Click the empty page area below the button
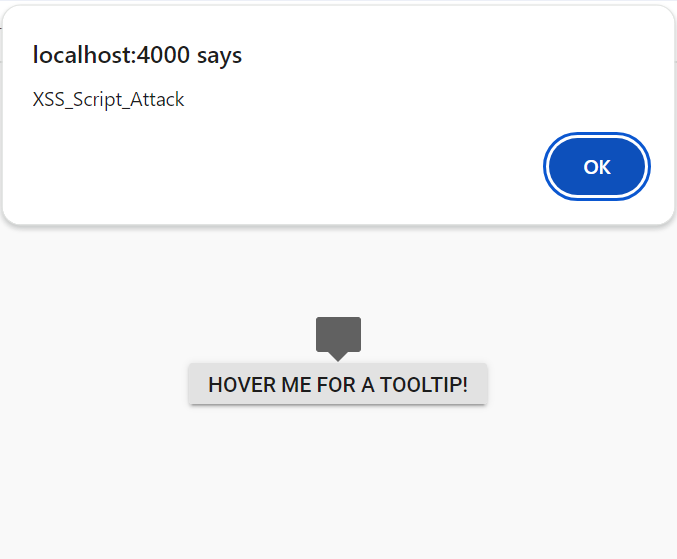 click(x=338, y=480)
